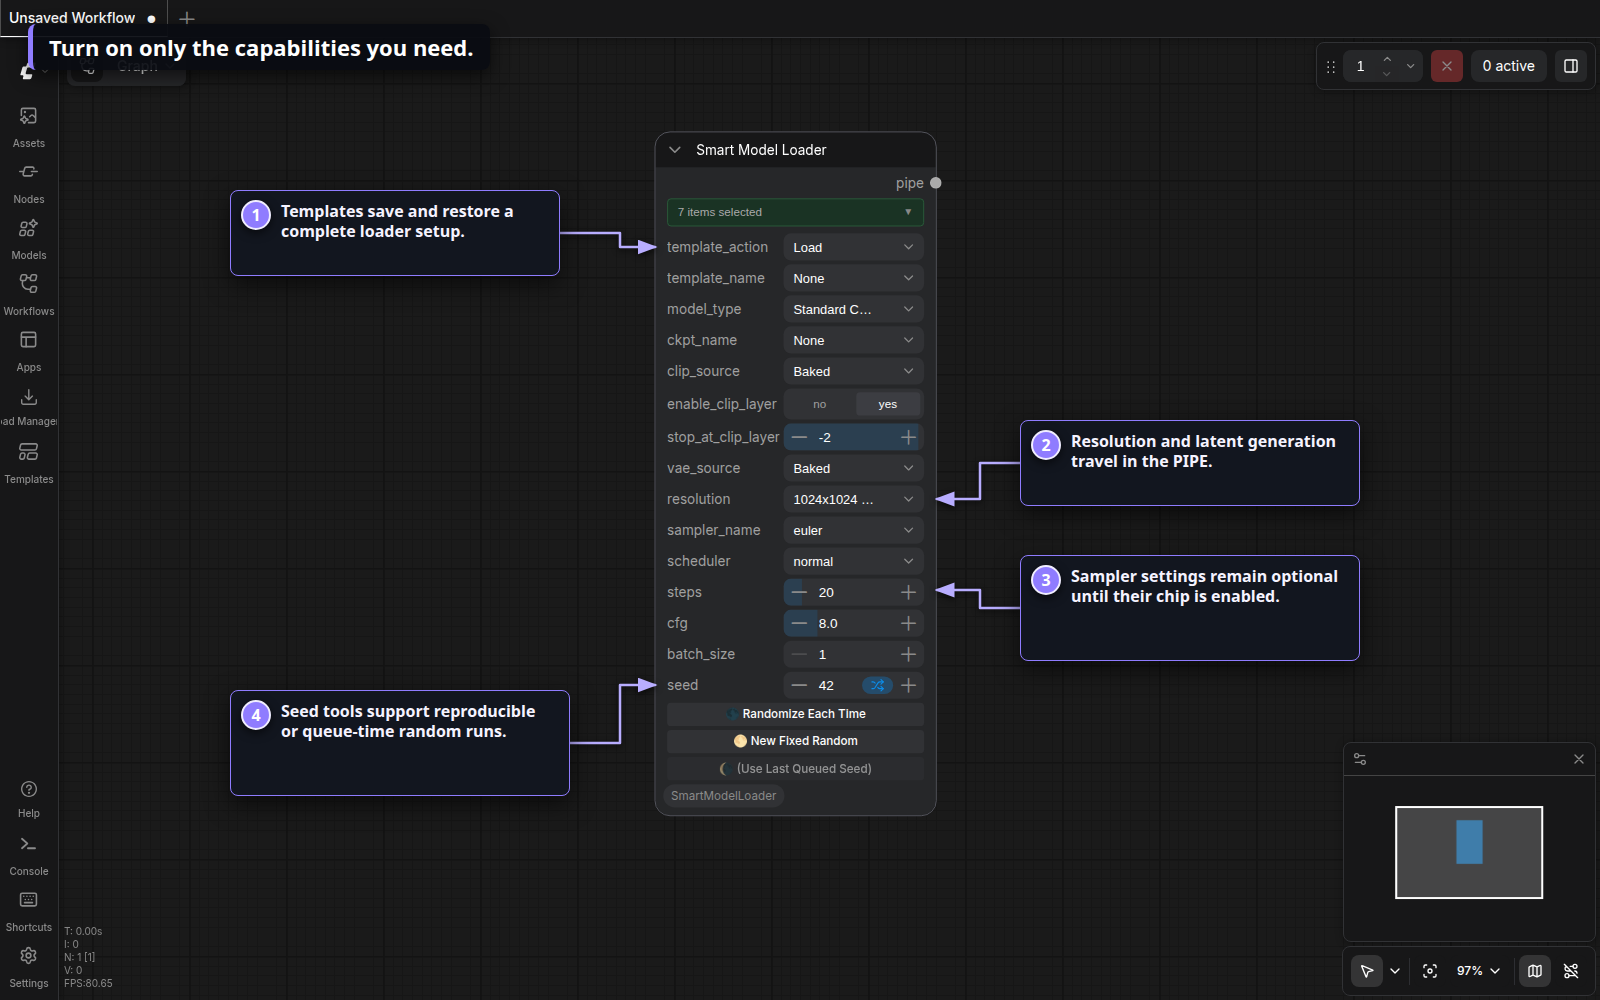Image resolution: width=1600 pixels, height=1000 pixels.
Task: Increment batch count with up arrow
Action: [x=1387, y=59]
